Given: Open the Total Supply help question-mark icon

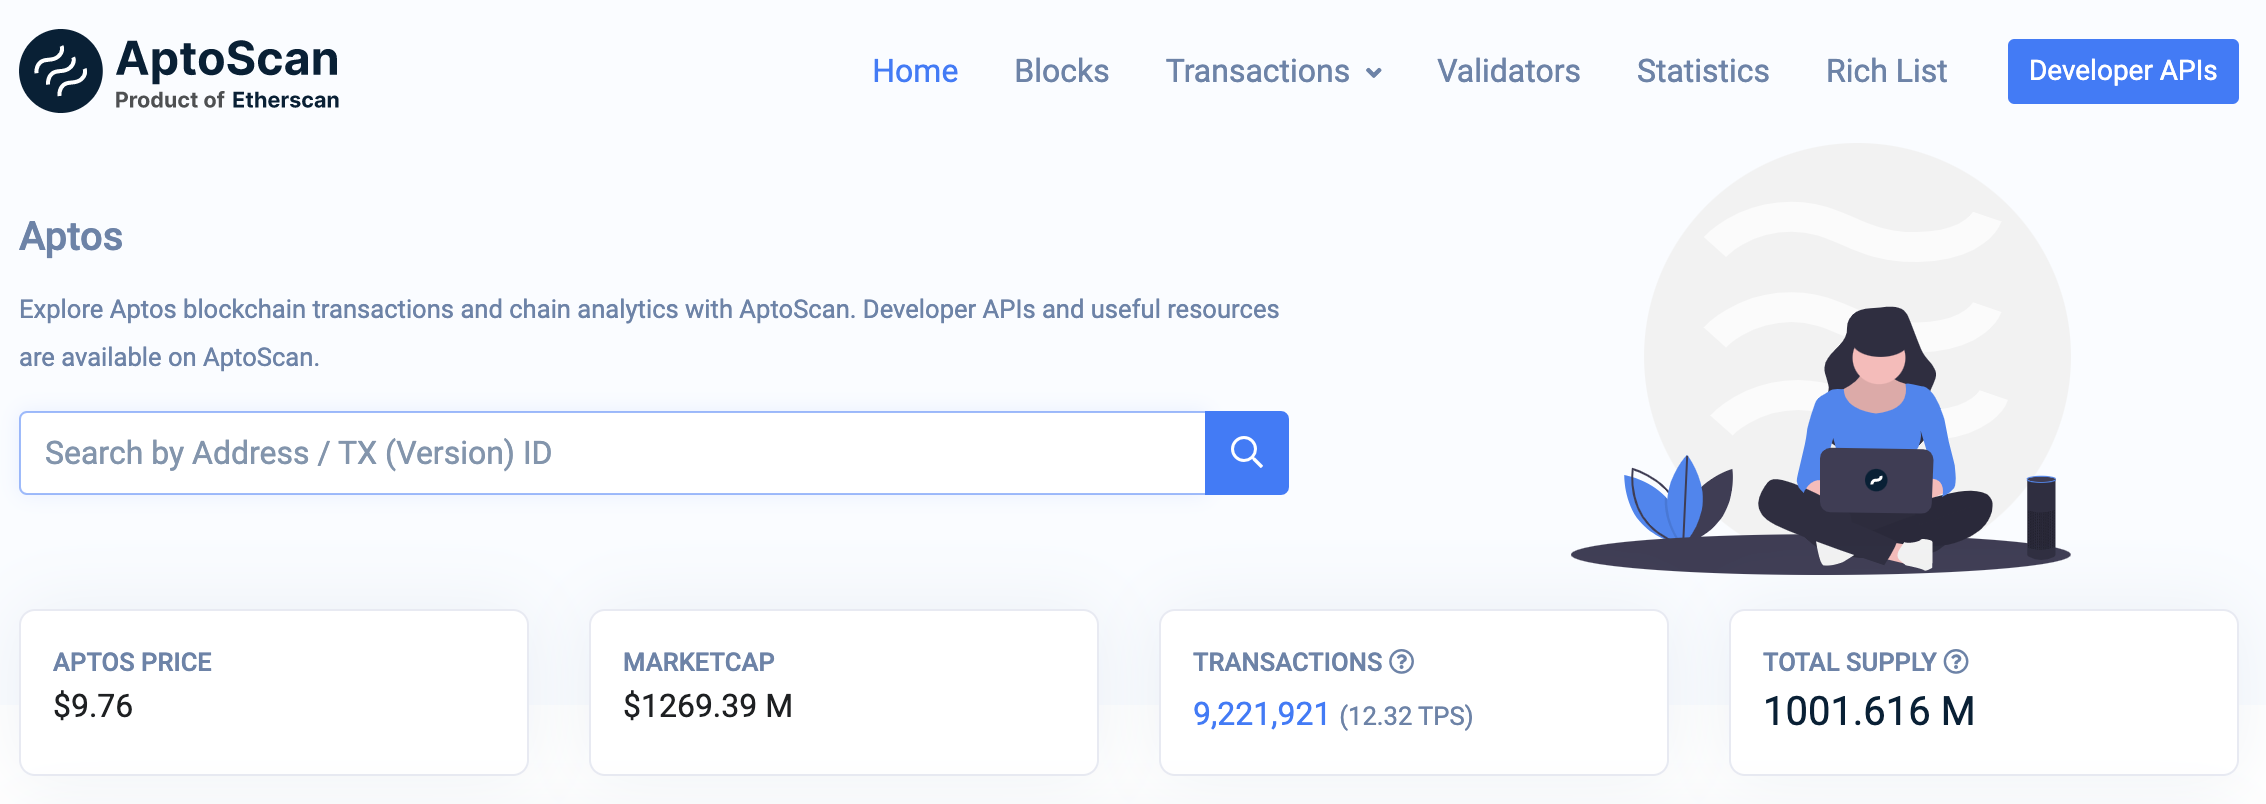Looking at the screenshot, I should [x=1956, y=661].
